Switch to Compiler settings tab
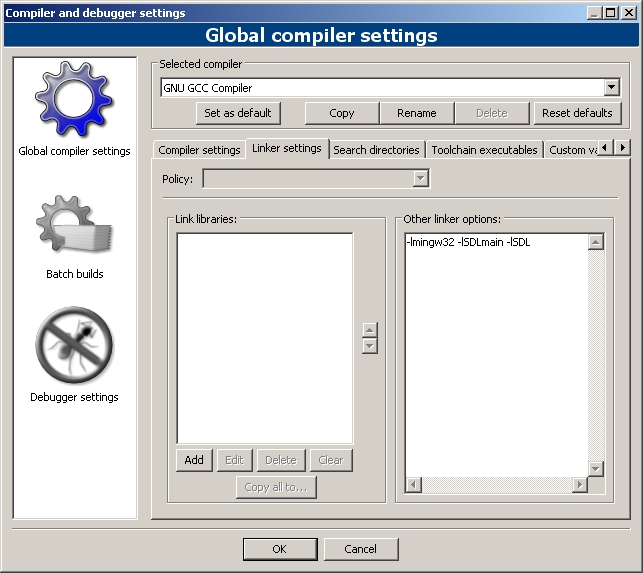This screenshot has width=643, height=573. pyautogui.click(x=199, y=150)
